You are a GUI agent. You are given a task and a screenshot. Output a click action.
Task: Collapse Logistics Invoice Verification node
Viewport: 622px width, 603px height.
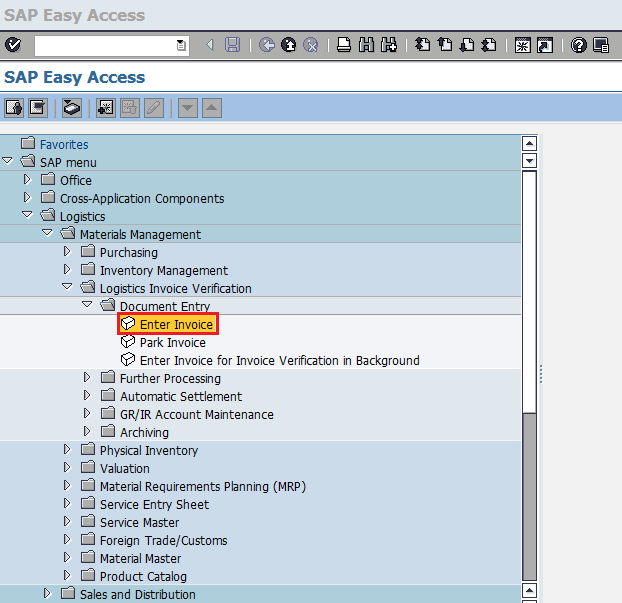click(x=67, y=287)
